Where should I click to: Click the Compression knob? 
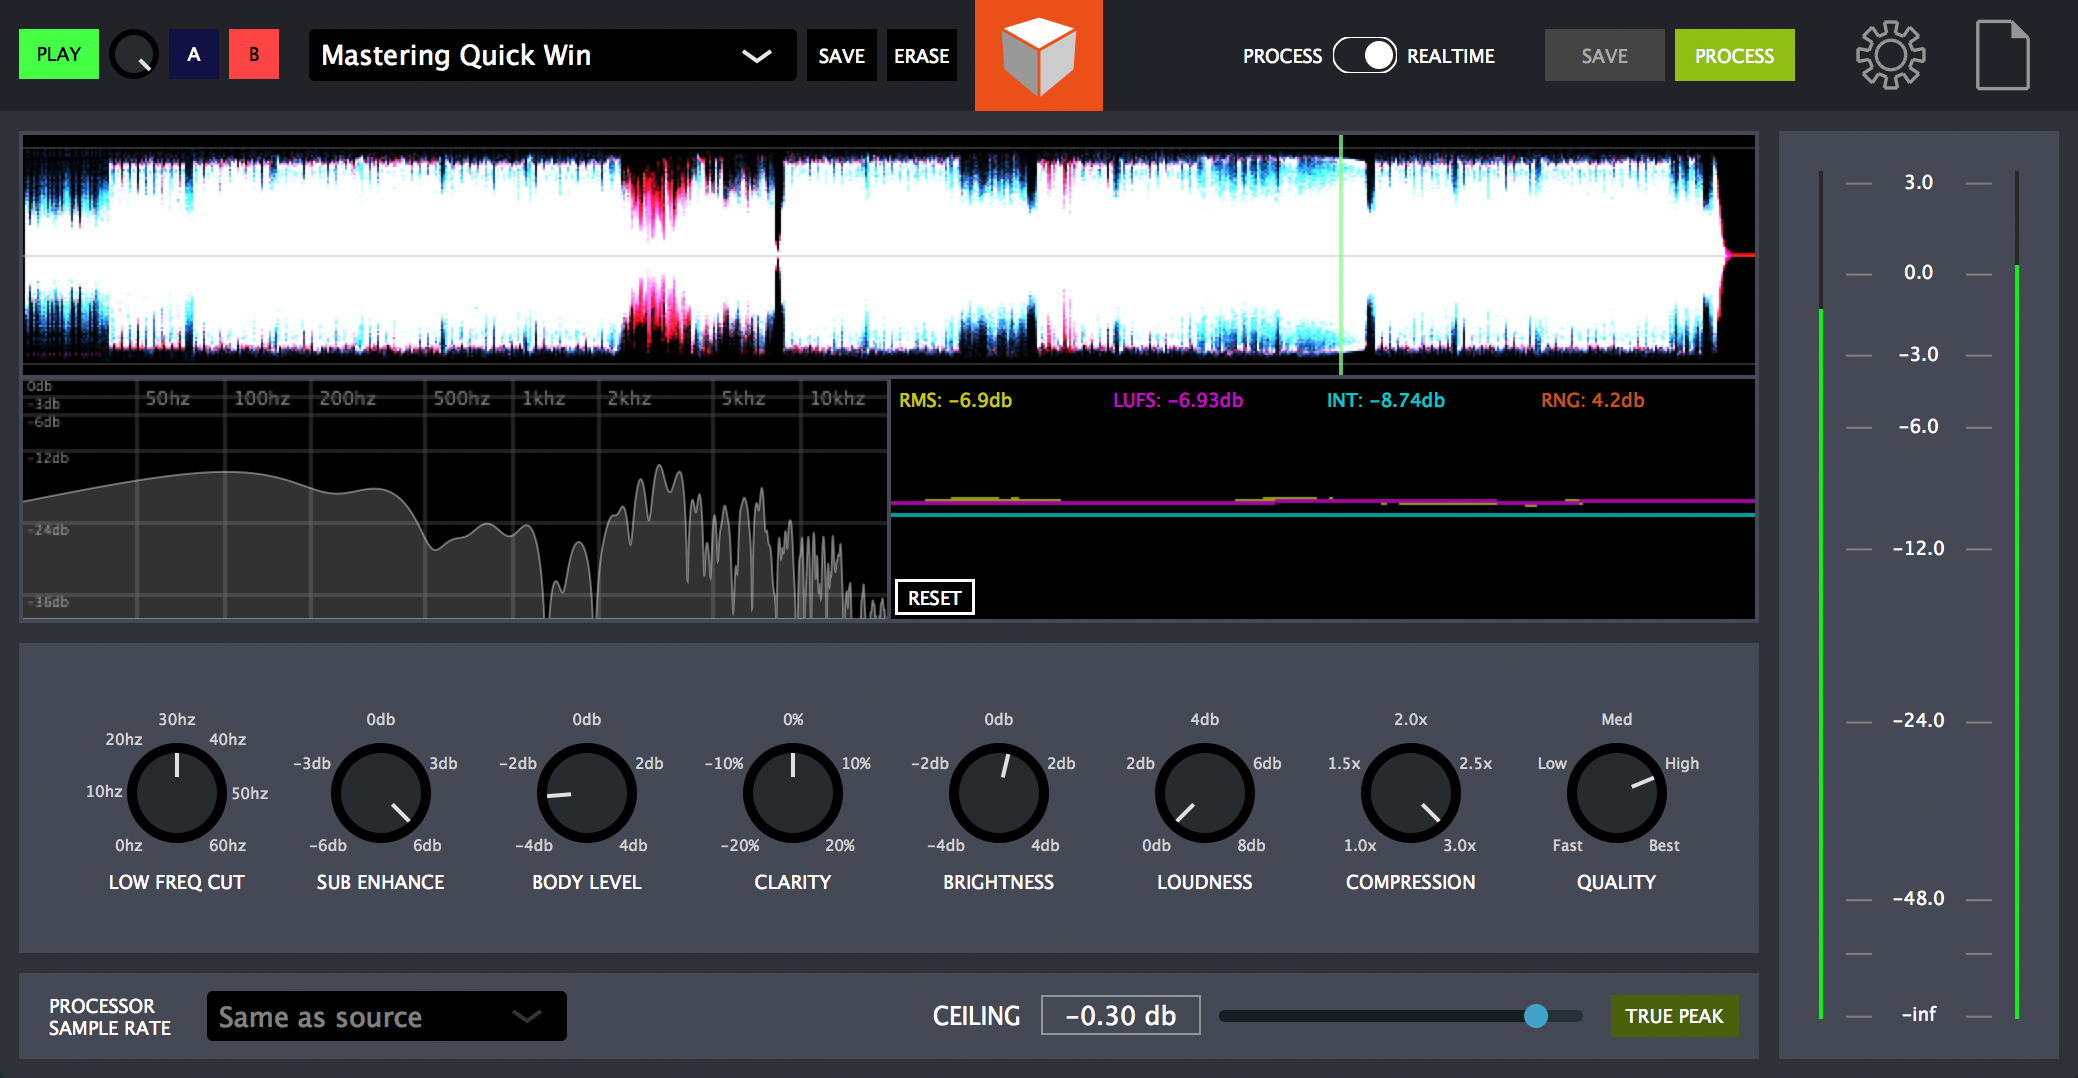click(1410, 793)
